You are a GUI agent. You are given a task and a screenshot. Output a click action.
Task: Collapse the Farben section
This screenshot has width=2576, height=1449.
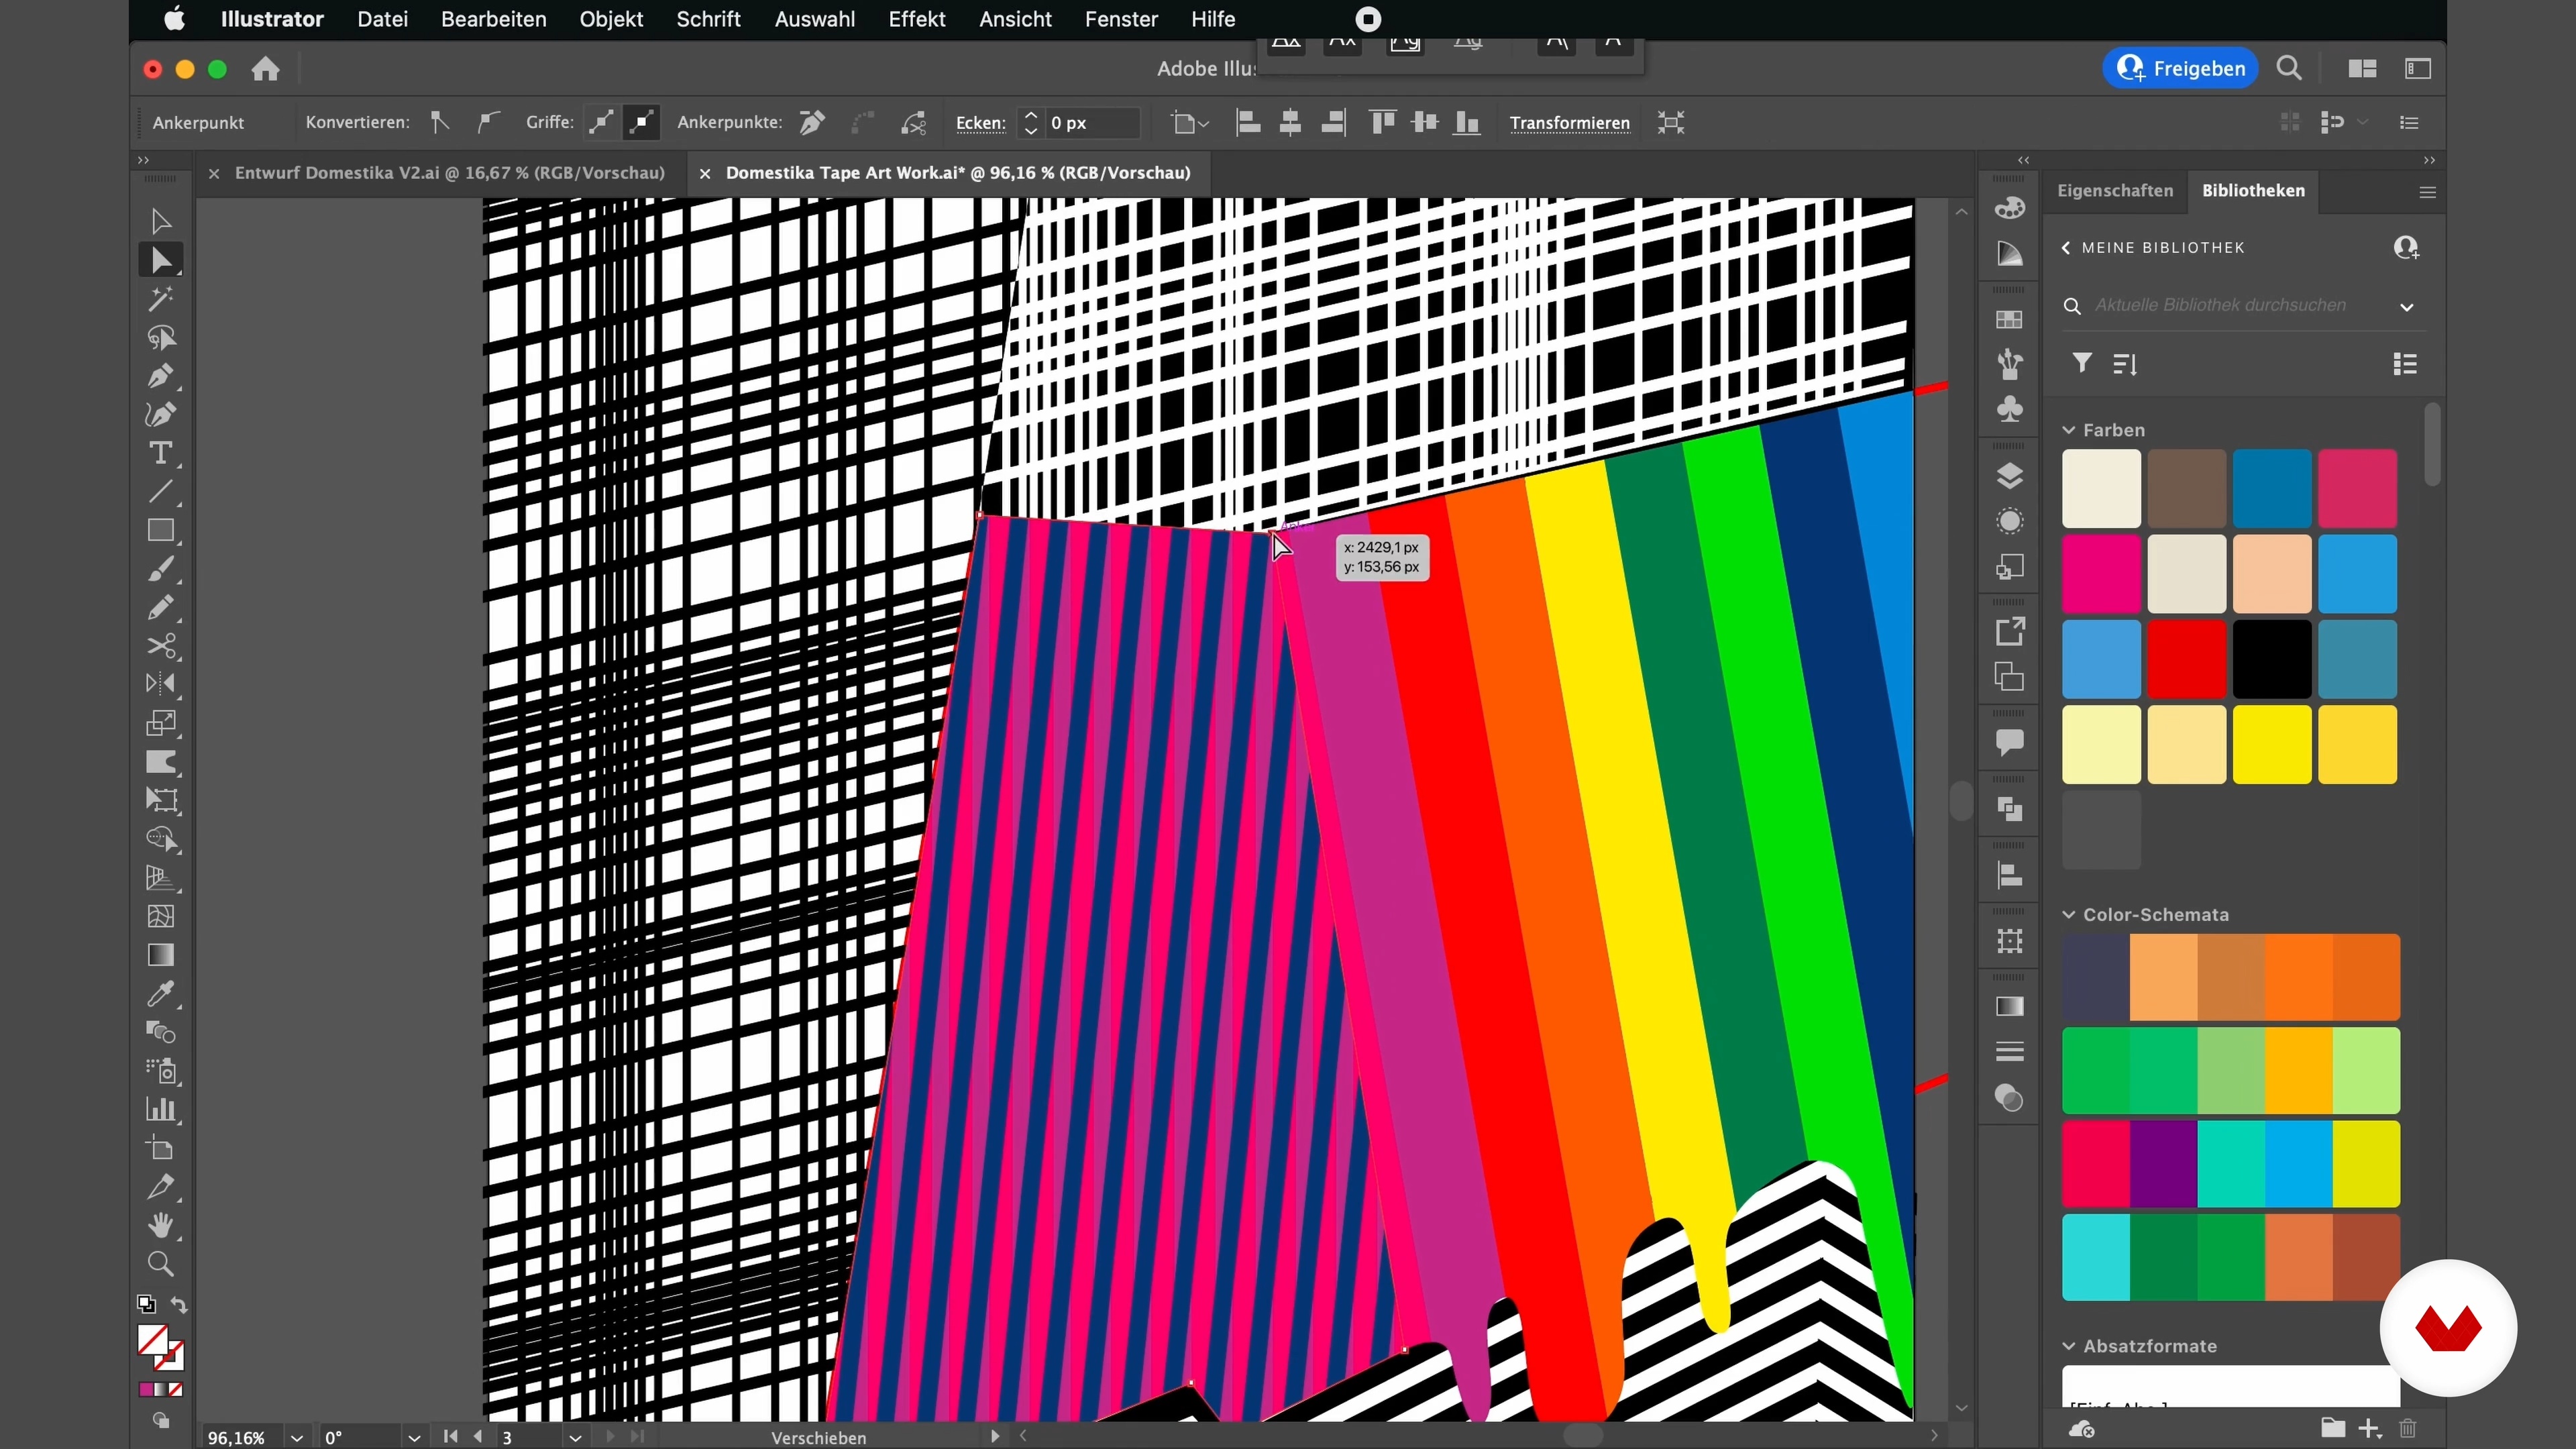pyautogui.click(x=2069, y=430)
